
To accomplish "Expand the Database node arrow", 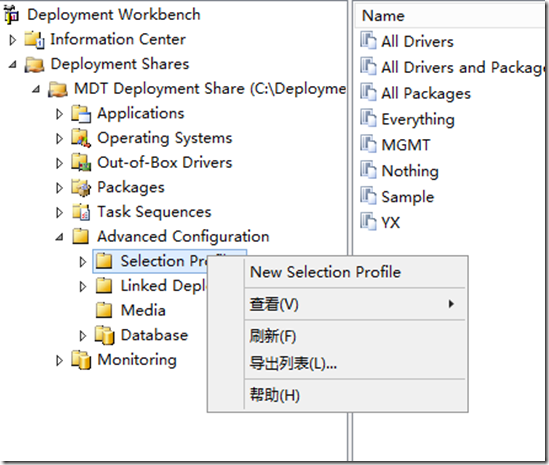I will pyautogui.click(x=83, y=336).
